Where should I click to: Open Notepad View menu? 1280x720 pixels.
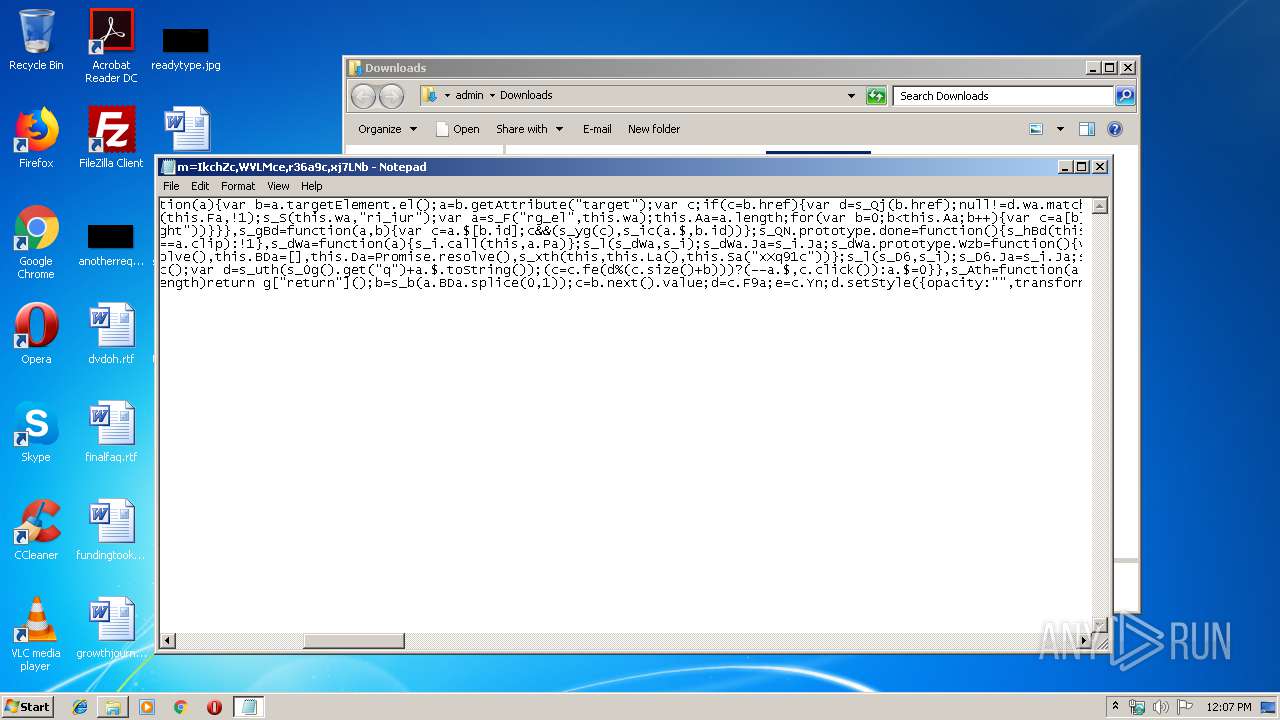point(278,186)
